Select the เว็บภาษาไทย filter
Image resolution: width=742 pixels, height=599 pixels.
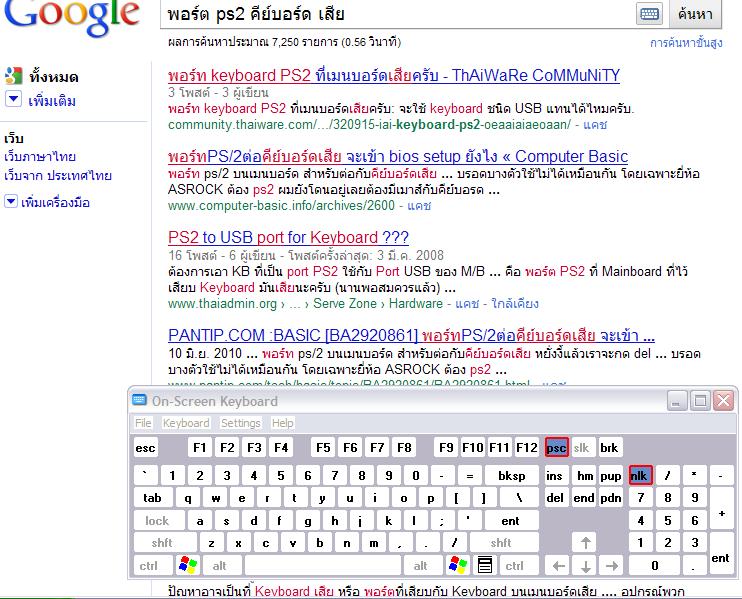pyautogui.click(x=40, y=157)
